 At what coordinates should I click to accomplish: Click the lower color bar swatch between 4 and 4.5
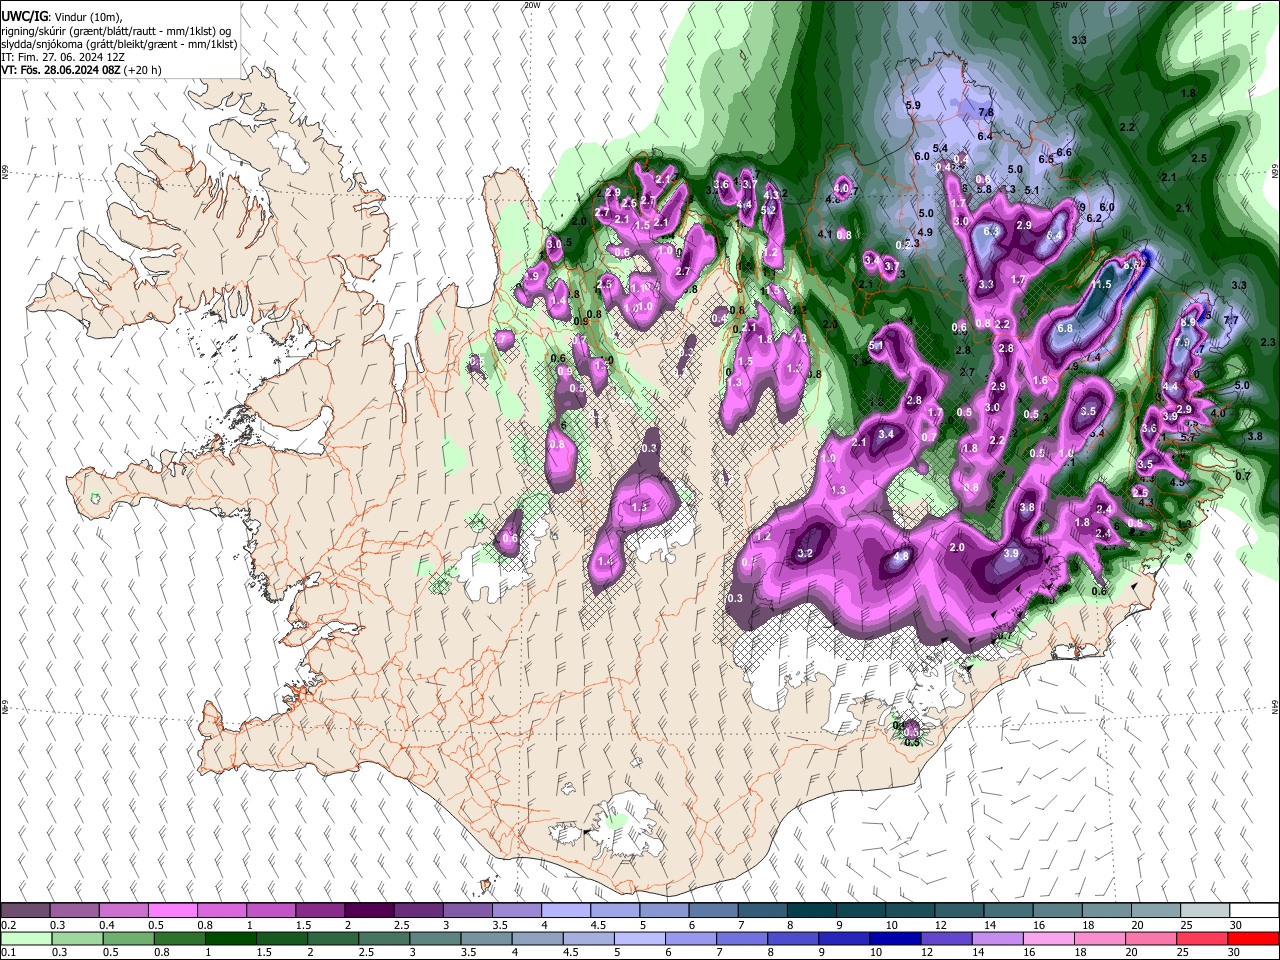pyautogui.click(x=537, y=938)
